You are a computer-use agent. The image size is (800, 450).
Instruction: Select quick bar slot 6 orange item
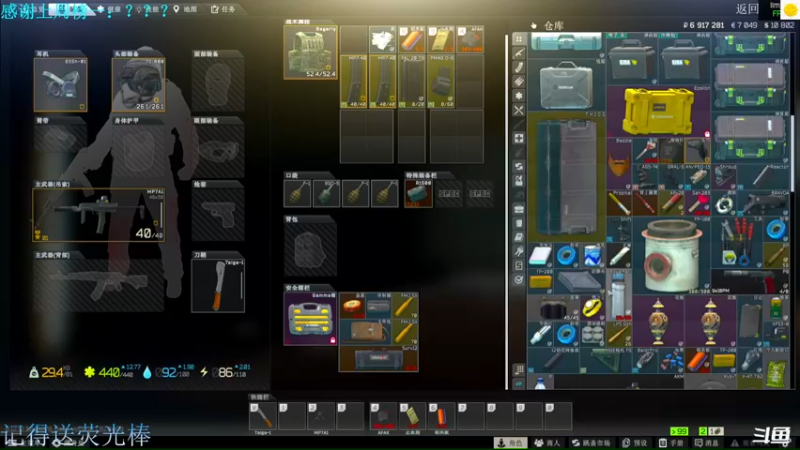(441, 416)
